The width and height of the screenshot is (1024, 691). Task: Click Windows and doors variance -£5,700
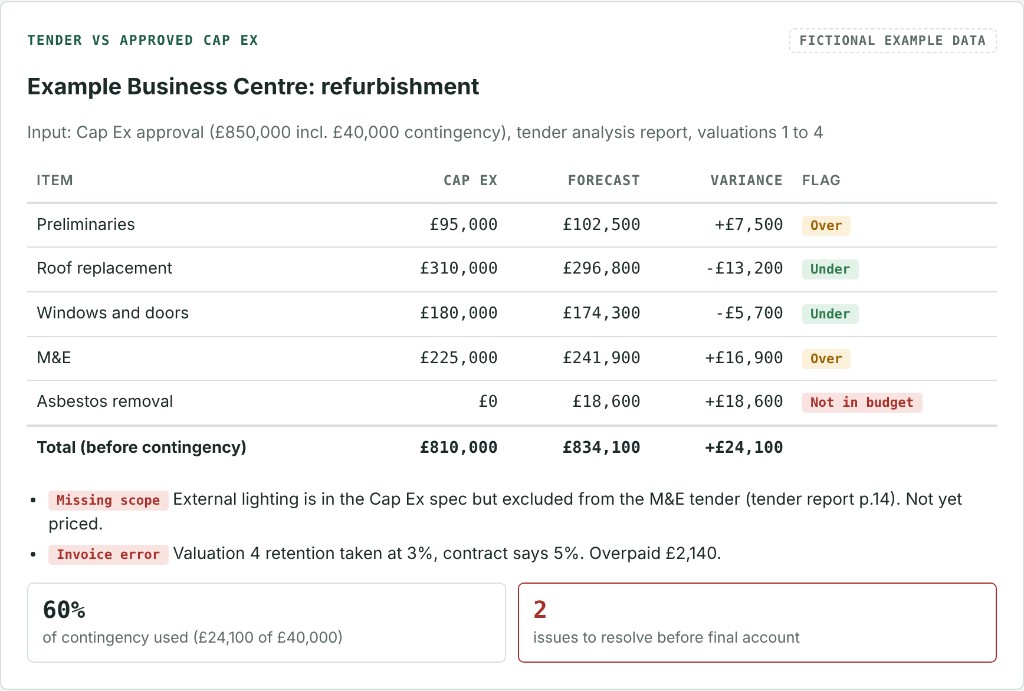[748, 313]
